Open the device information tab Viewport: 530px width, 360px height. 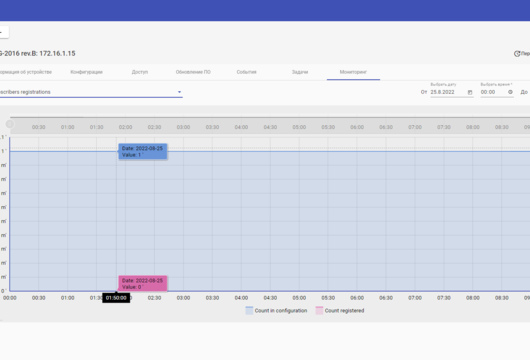[26, 72]
